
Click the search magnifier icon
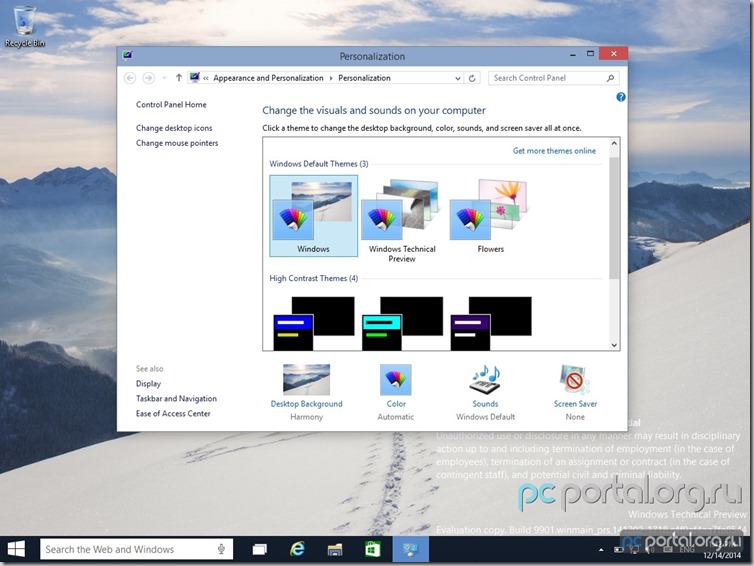(611, 78)
